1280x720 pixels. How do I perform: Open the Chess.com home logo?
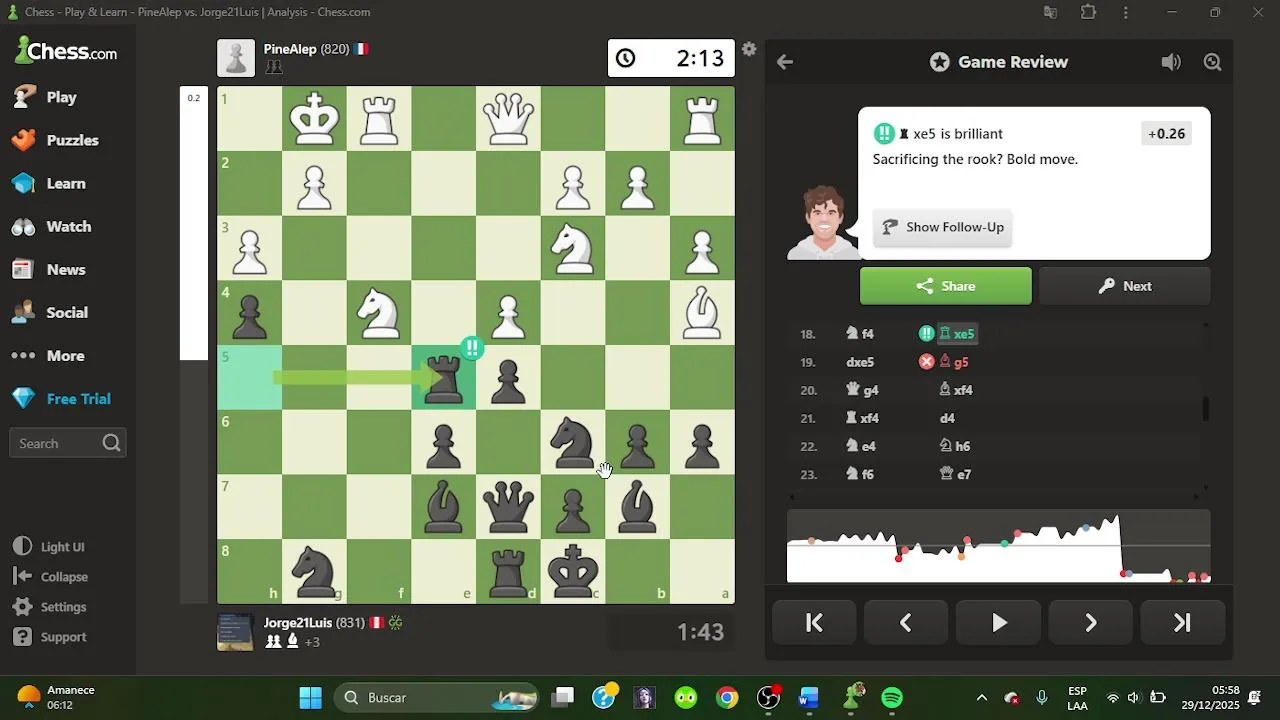tap(66, 51)
